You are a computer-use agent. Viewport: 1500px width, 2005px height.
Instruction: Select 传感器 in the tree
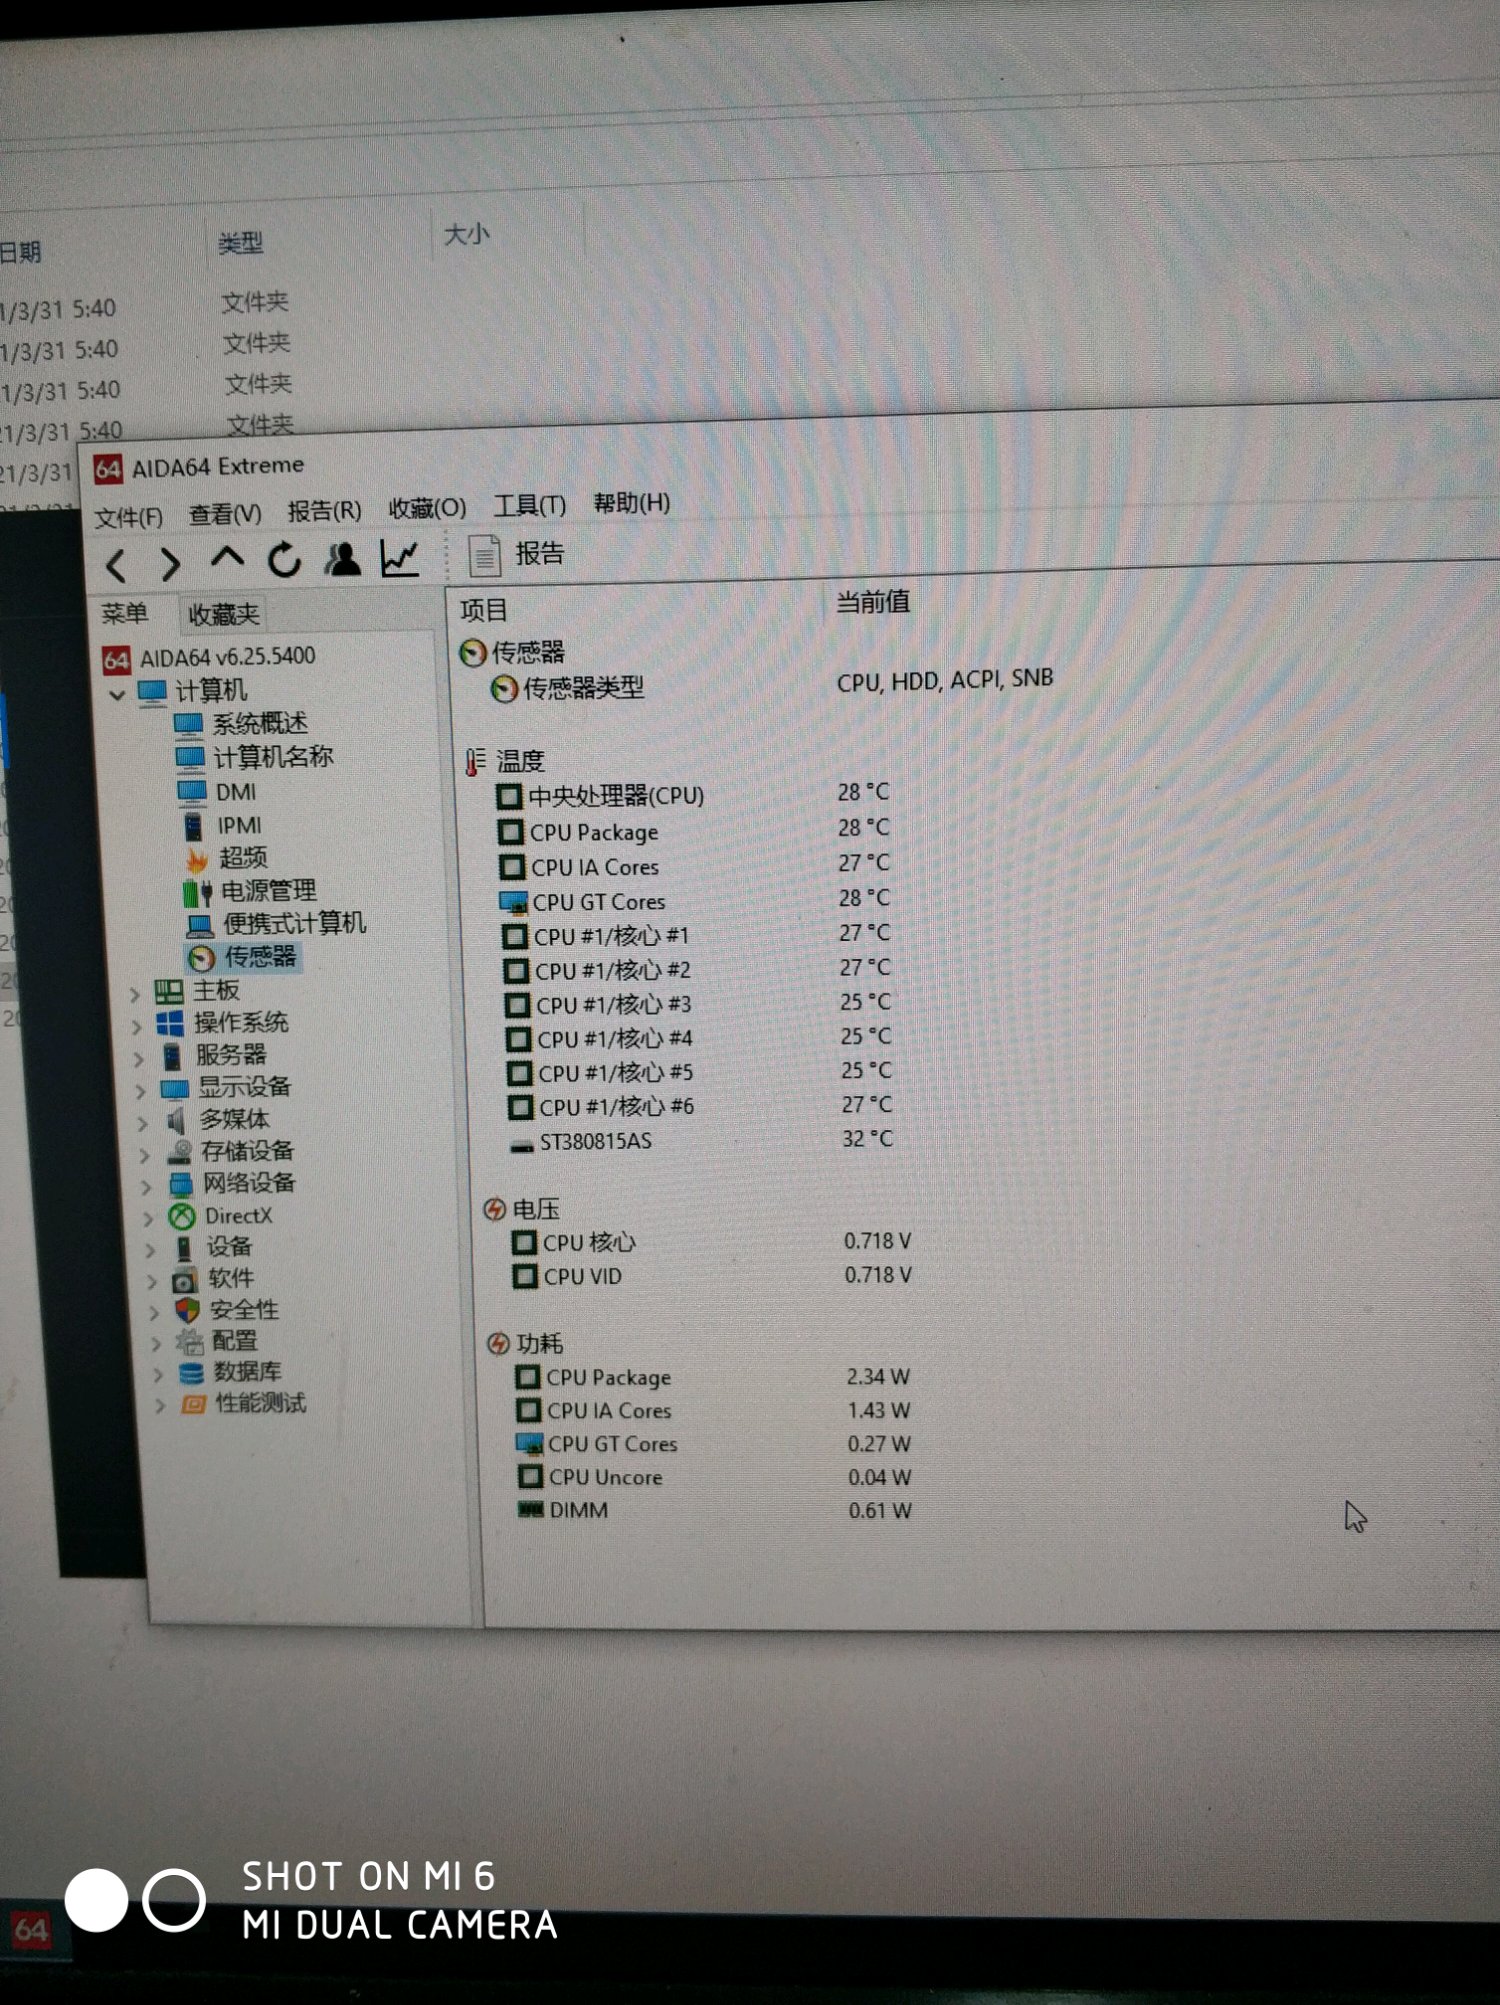pos(243,957)
